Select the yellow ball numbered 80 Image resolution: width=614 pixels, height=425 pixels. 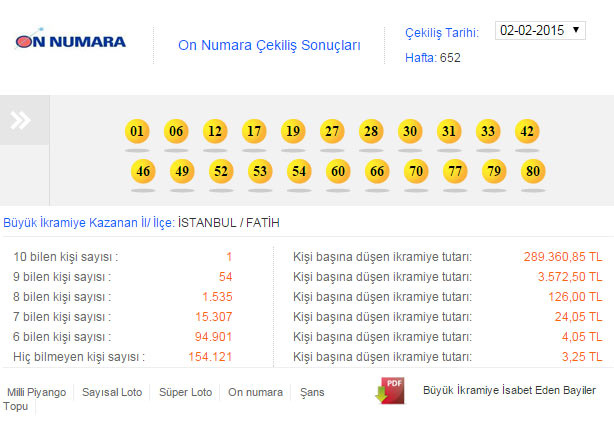pos(533,171)
